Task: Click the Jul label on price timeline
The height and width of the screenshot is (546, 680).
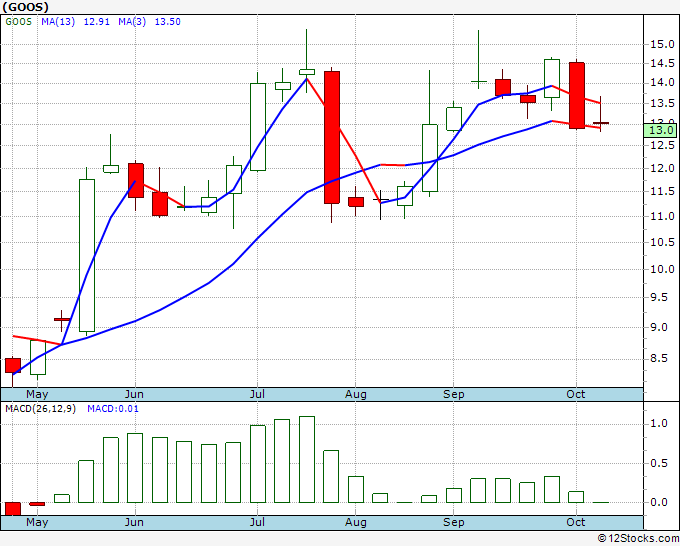Action: (258, 394)
